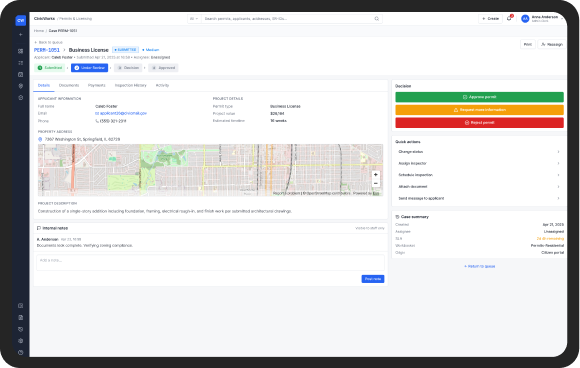The image size is (580, 368).
Task: Click the Internal notes comment icon
Action: point(39,228)
